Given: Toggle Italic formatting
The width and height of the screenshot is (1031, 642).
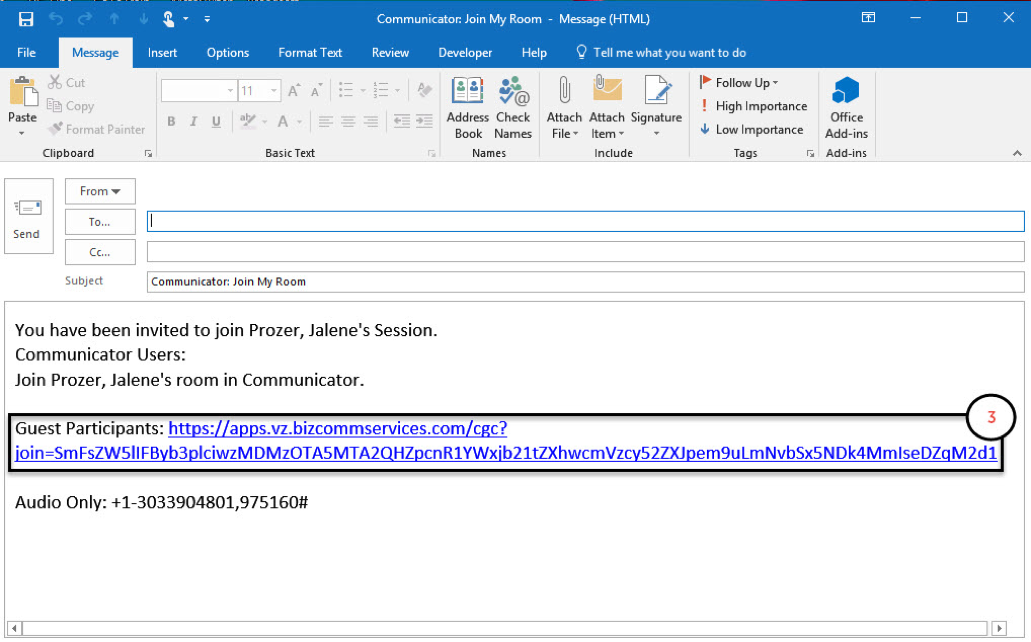Looking at the screenshot, I should [x=193, y=122].
